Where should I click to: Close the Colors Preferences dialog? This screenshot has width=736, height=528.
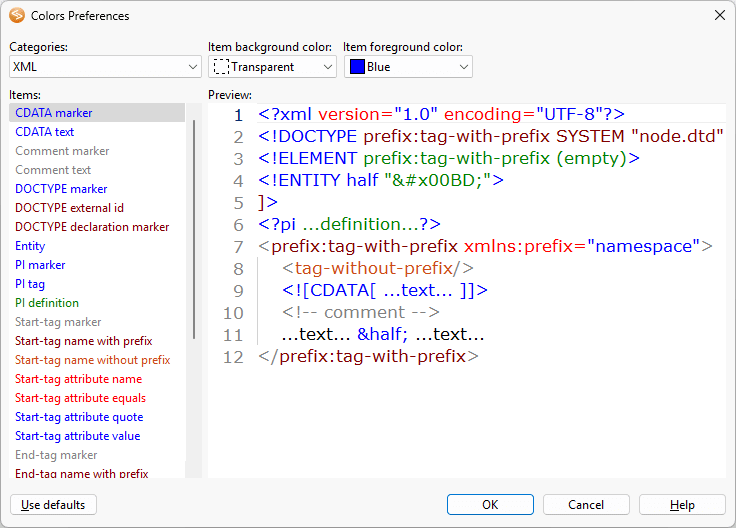point(720,15)
